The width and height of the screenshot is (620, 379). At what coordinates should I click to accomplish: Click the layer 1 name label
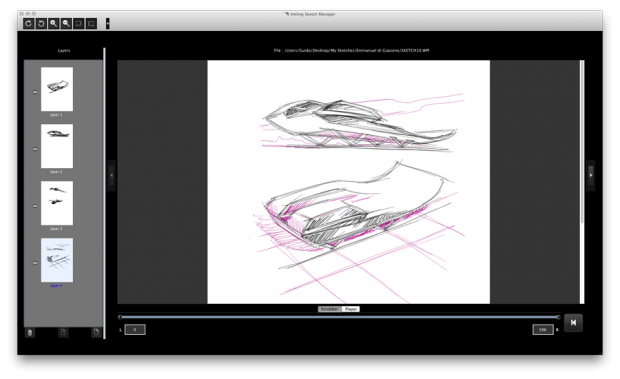coord(56,115)
